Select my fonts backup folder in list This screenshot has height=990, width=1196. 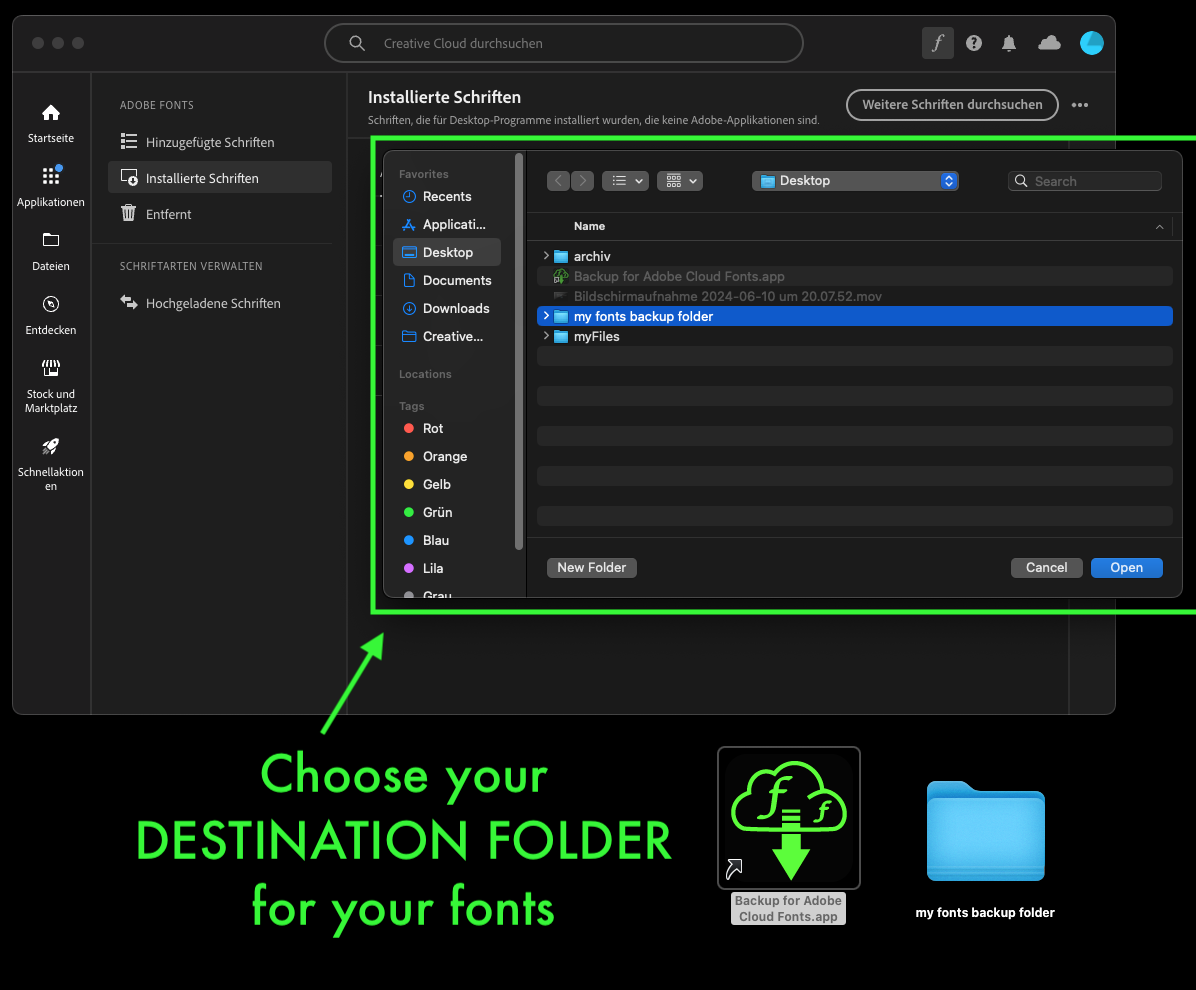[854, 316]
